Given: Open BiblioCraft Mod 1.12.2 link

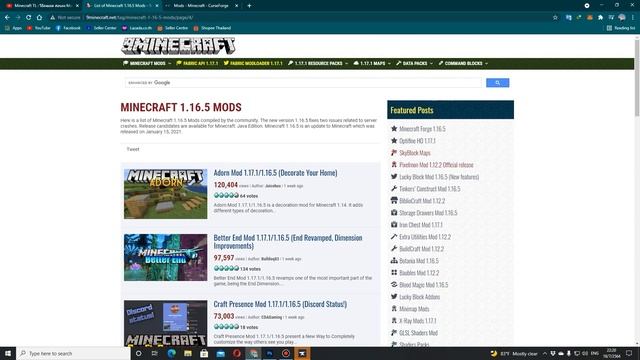Looking at the screenshot, I should [422, 201].
